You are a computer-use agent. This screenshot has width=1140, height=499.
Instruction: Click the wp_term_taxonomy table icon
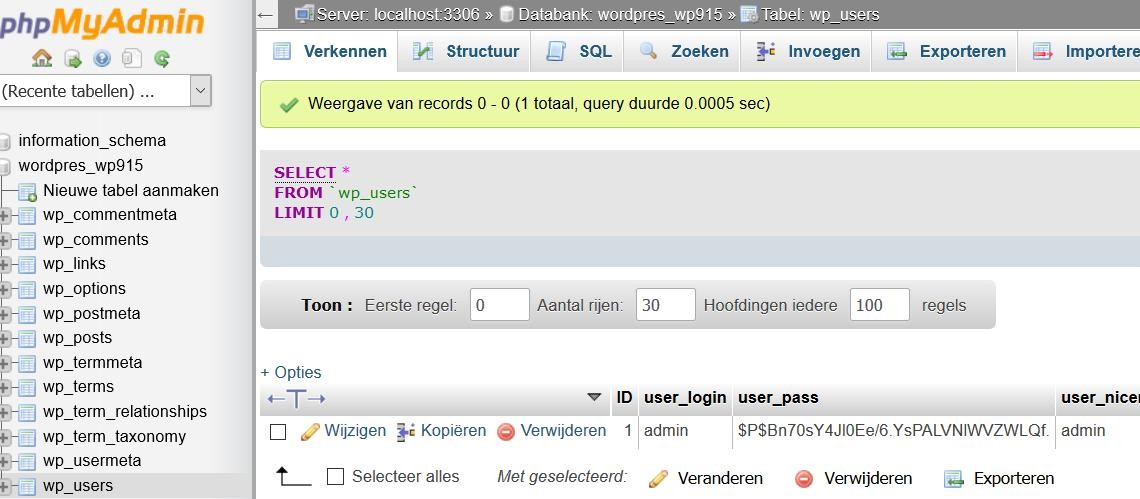tap(27, 437)
